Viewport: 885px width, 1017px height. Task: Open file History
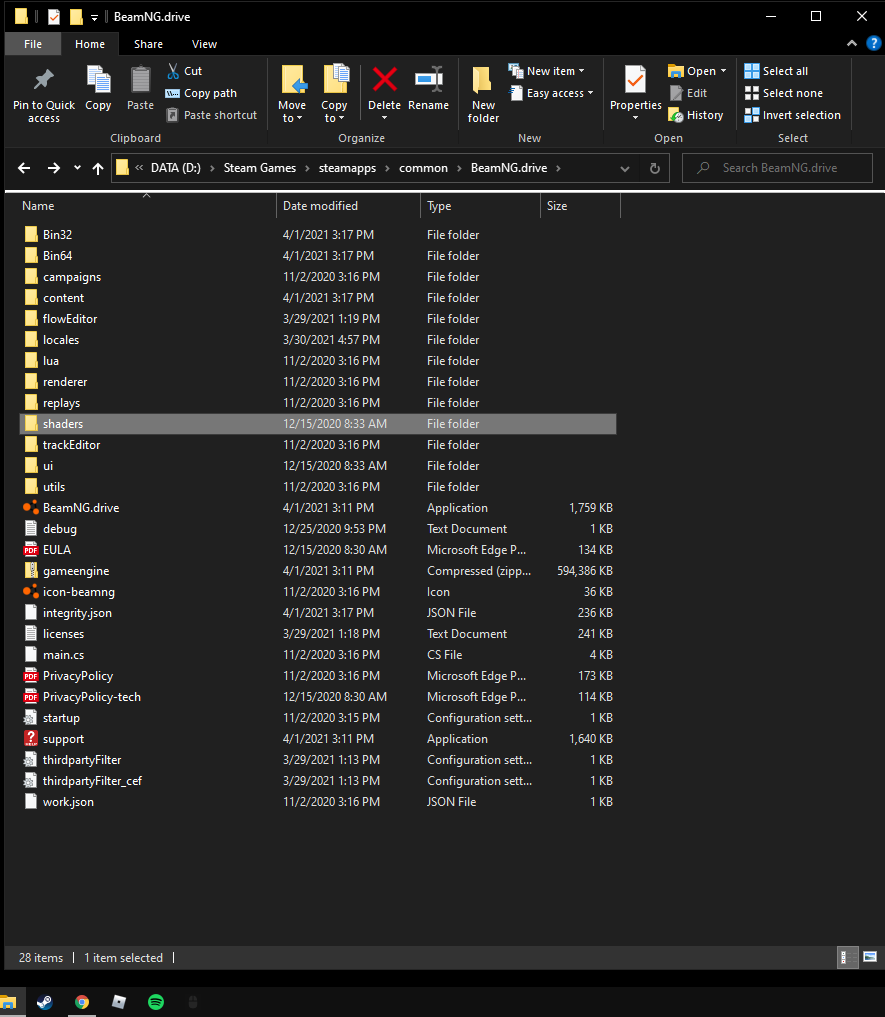[x=696, y=115]
